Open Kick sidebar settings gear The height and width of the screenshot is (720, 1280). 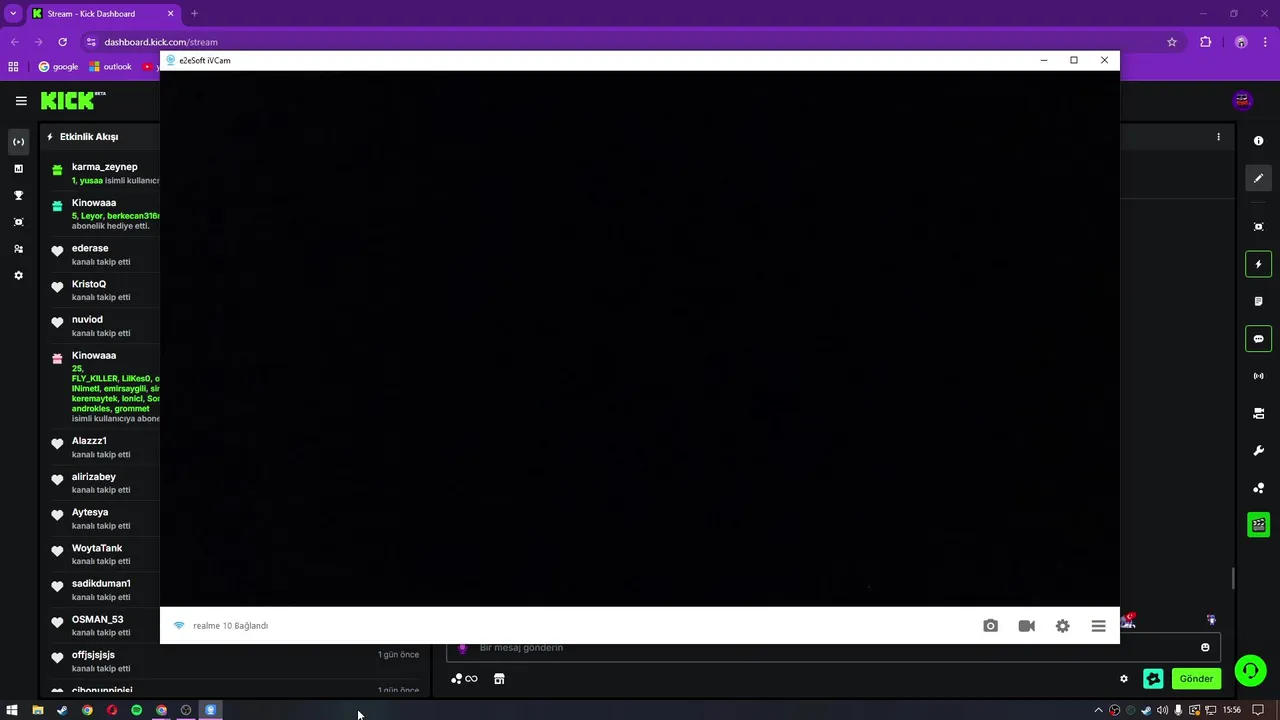[x=18, y=276]
